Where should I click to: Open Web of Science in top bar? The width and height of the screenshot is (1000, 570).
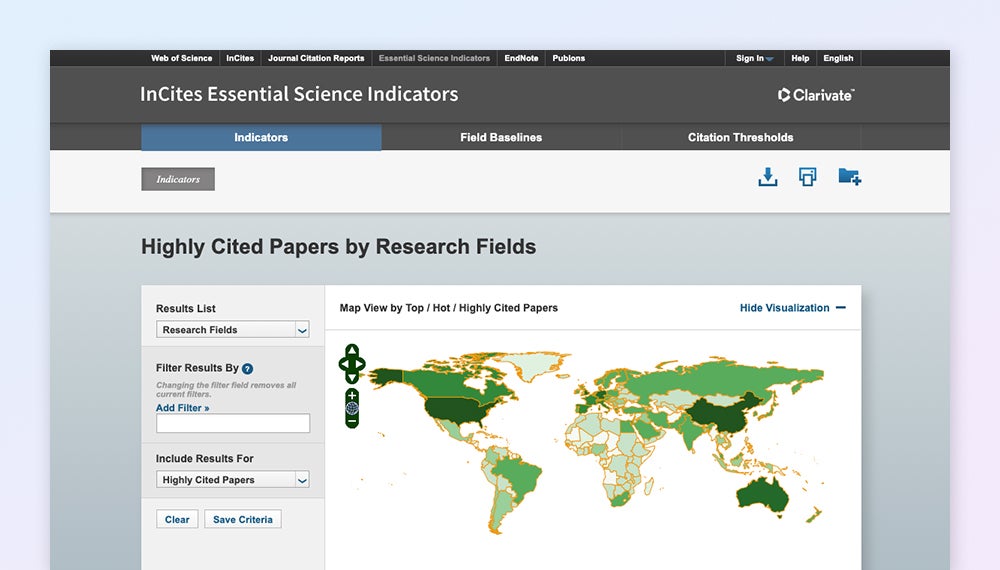pyautogui.click(x=182, y=58)
